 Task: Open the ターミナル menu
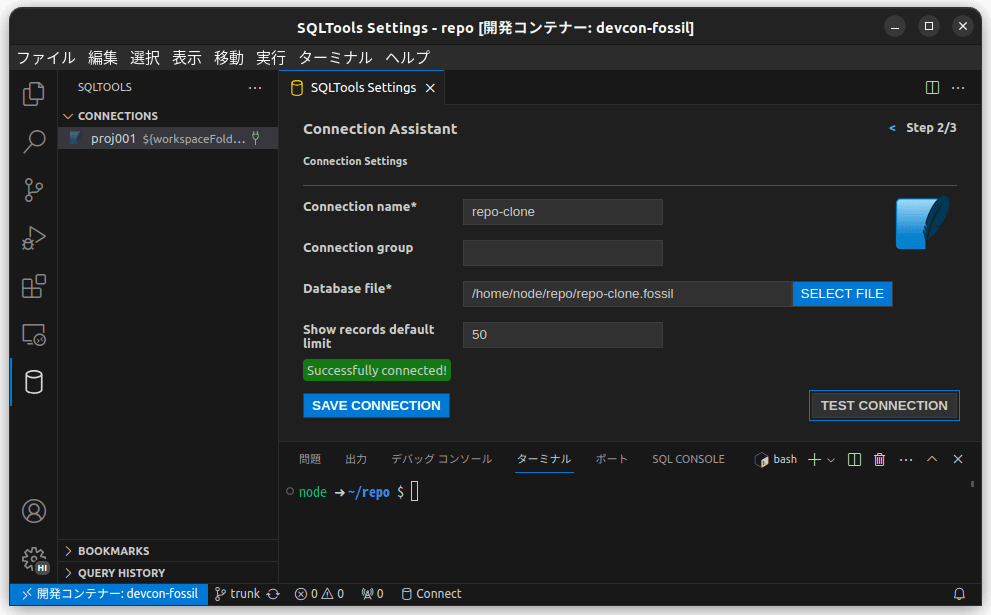(335, 58)
